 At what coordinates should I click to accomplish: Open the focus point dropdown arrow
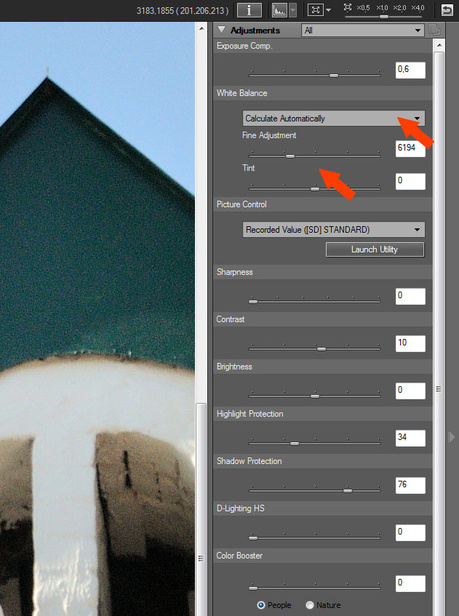329,10
